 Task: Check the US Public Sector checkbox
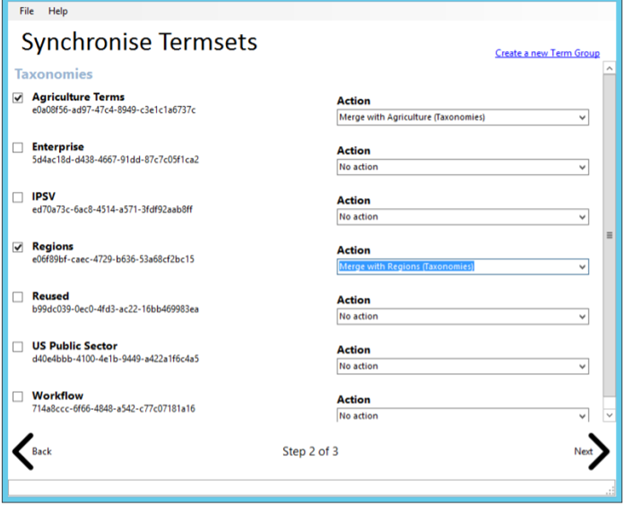pos(17,347)
